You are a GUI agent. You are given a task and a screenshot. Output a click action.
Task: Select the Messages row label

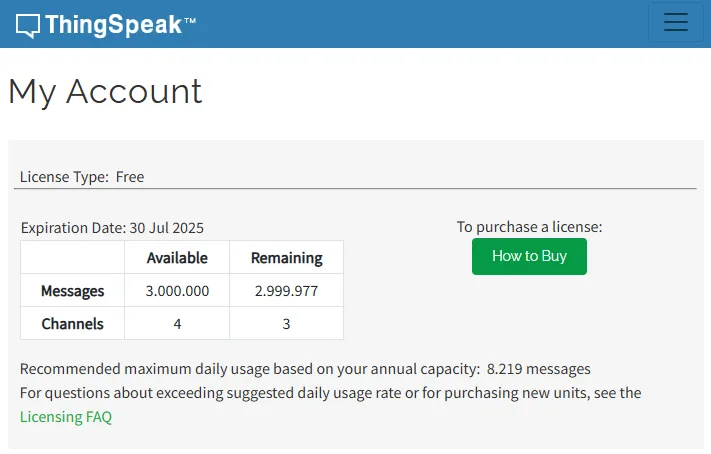click(73, 291)
